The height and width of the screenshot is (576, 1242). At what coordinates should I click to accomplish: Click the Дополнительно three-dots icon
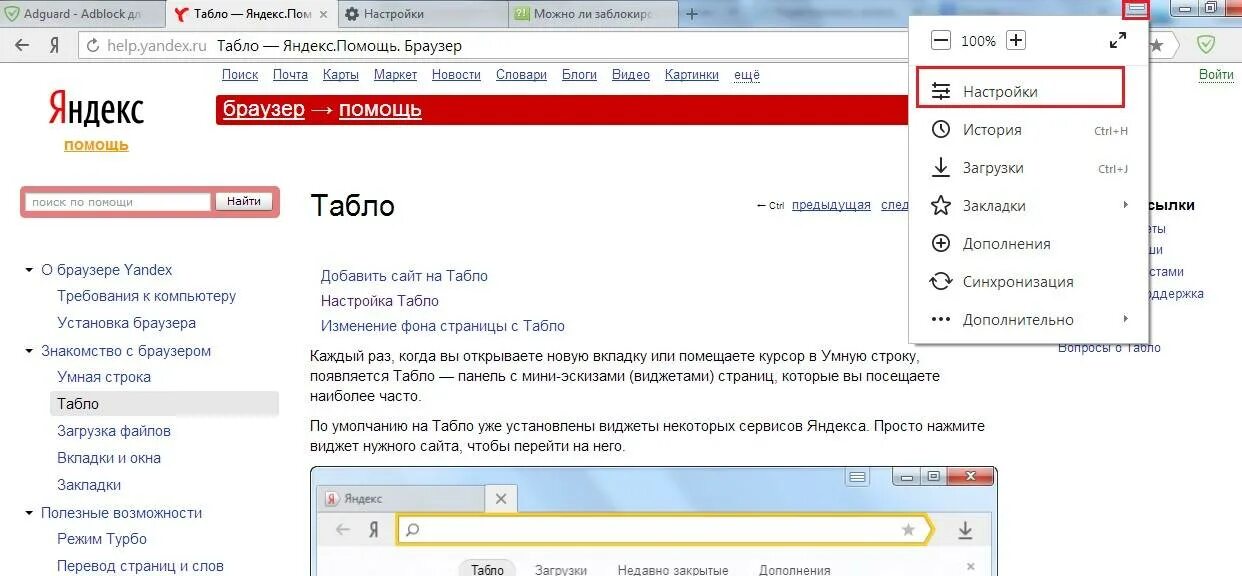(941, 320)
